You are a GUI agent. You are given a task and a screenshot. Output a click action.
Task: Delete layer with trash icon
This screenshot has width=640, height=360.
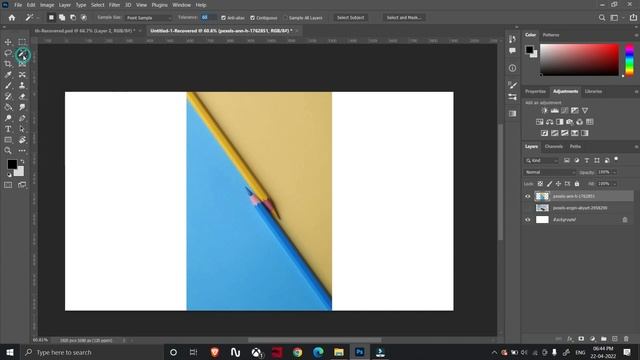click(x=626, y=339)
